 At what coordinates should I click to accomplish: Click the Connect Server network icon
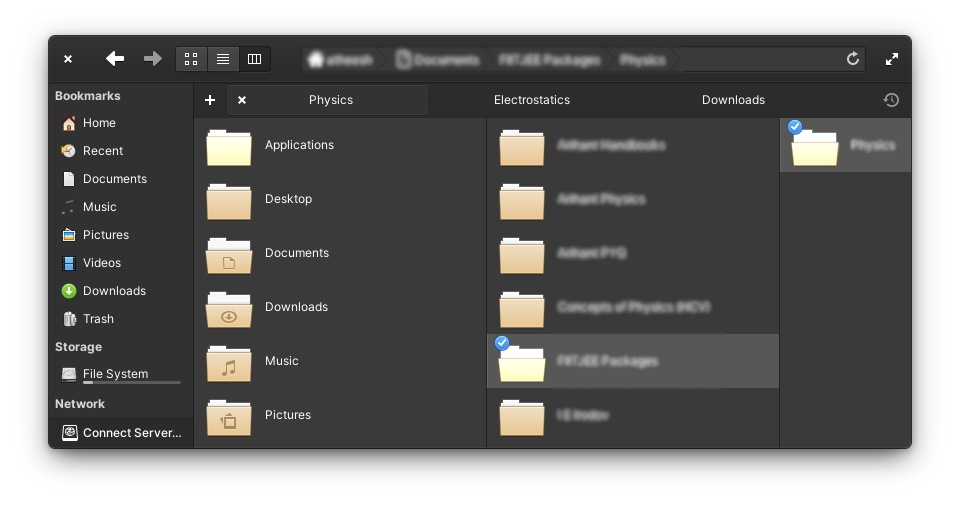(69, 433)
